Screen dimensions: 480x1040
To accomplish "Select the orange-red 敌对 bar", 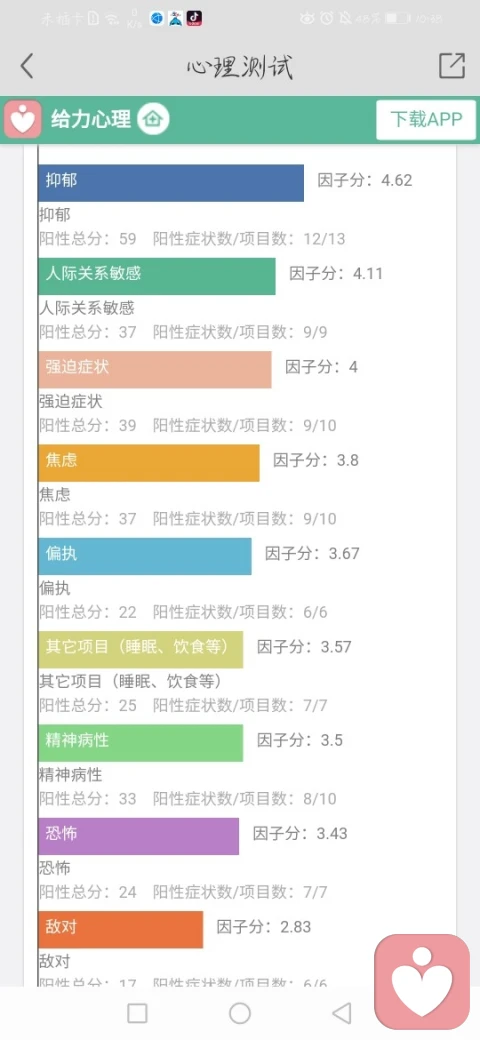I will click(x=121, y=929).
